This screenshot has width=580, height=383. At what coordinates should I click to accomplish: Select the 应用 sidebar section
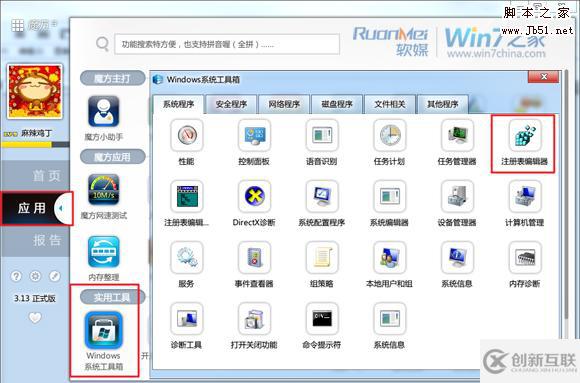point(32,208)
